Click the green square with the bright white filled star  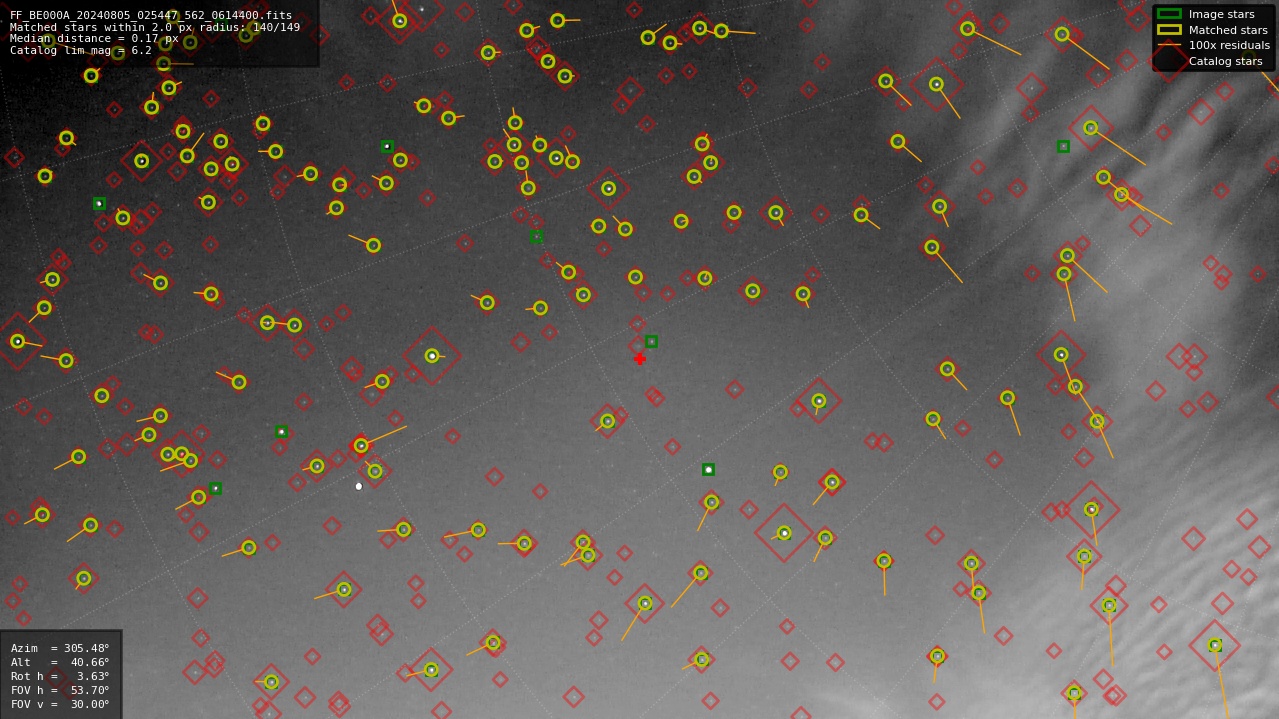coord(708,469)
